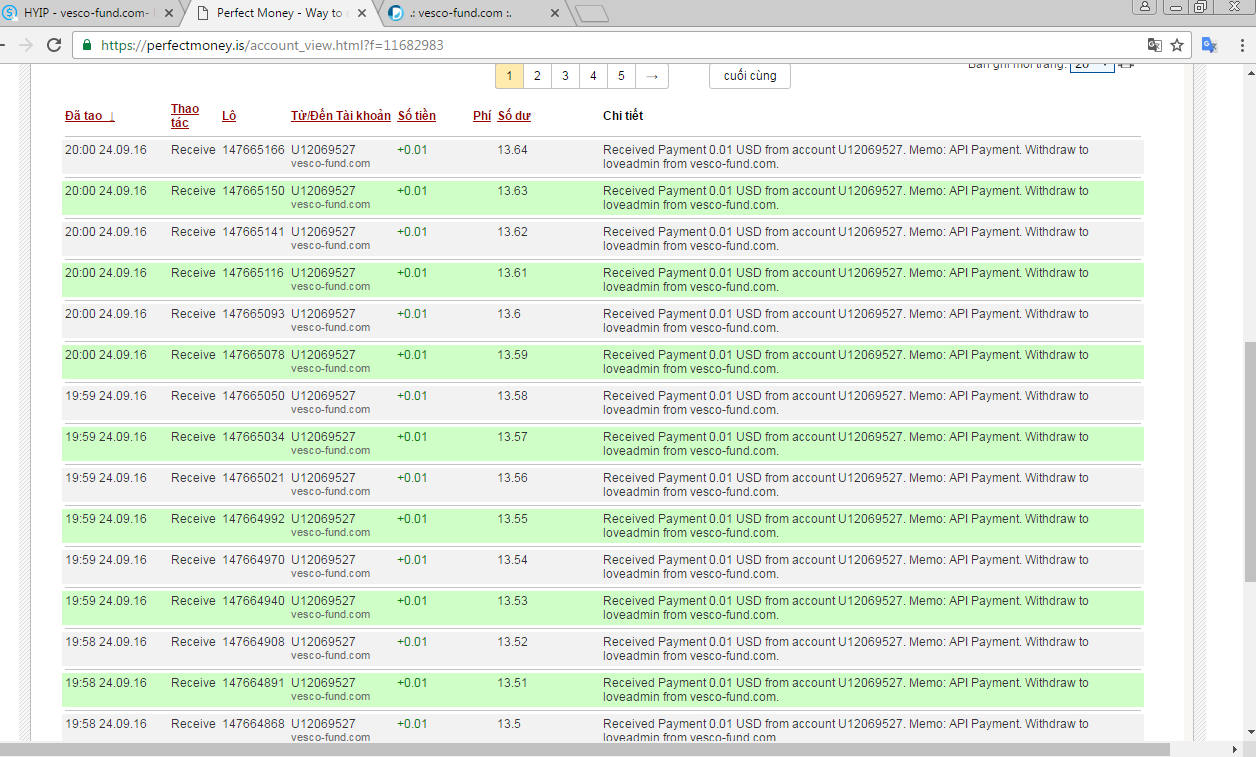This screenshot has width=1256, height=757.
Task: Click the secure lock icon in address bar
Action: 87,45
